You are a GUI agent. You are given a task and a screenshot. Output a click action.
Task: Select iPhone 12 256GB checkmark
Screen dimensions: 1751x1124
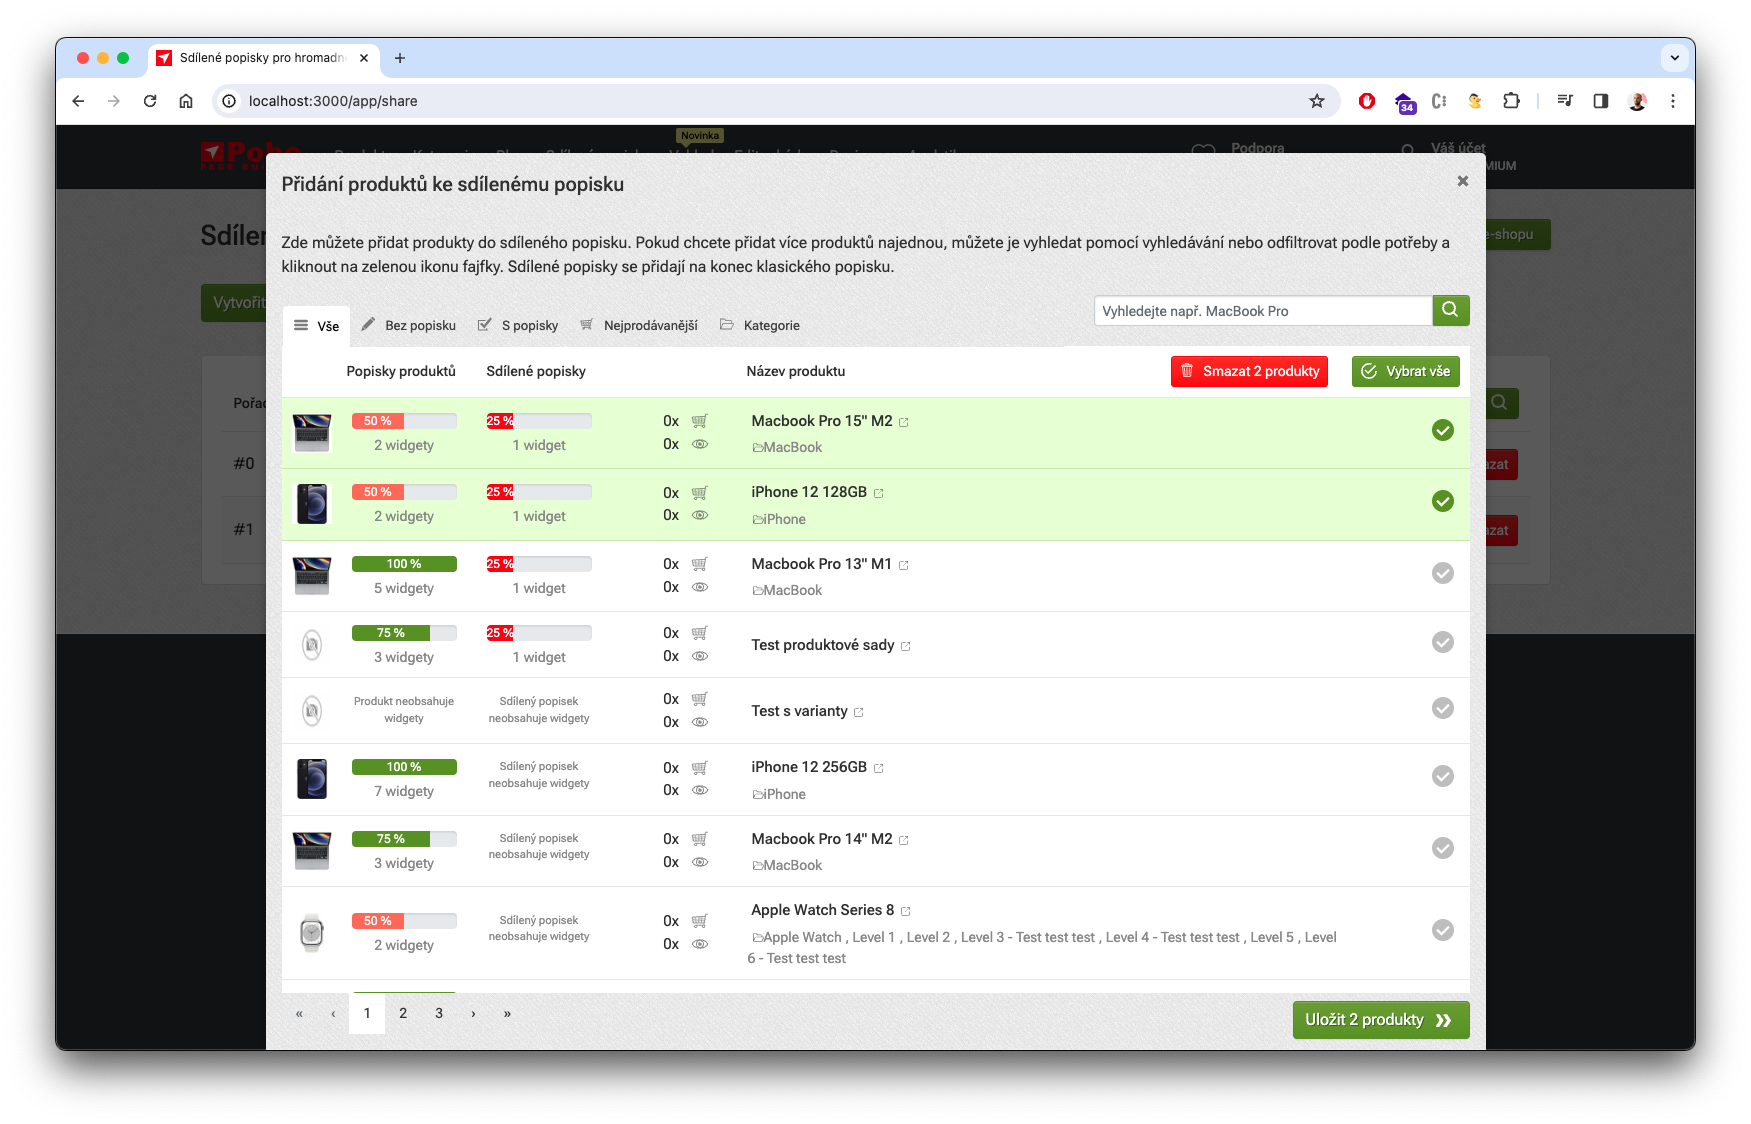tap(1443, 776)
